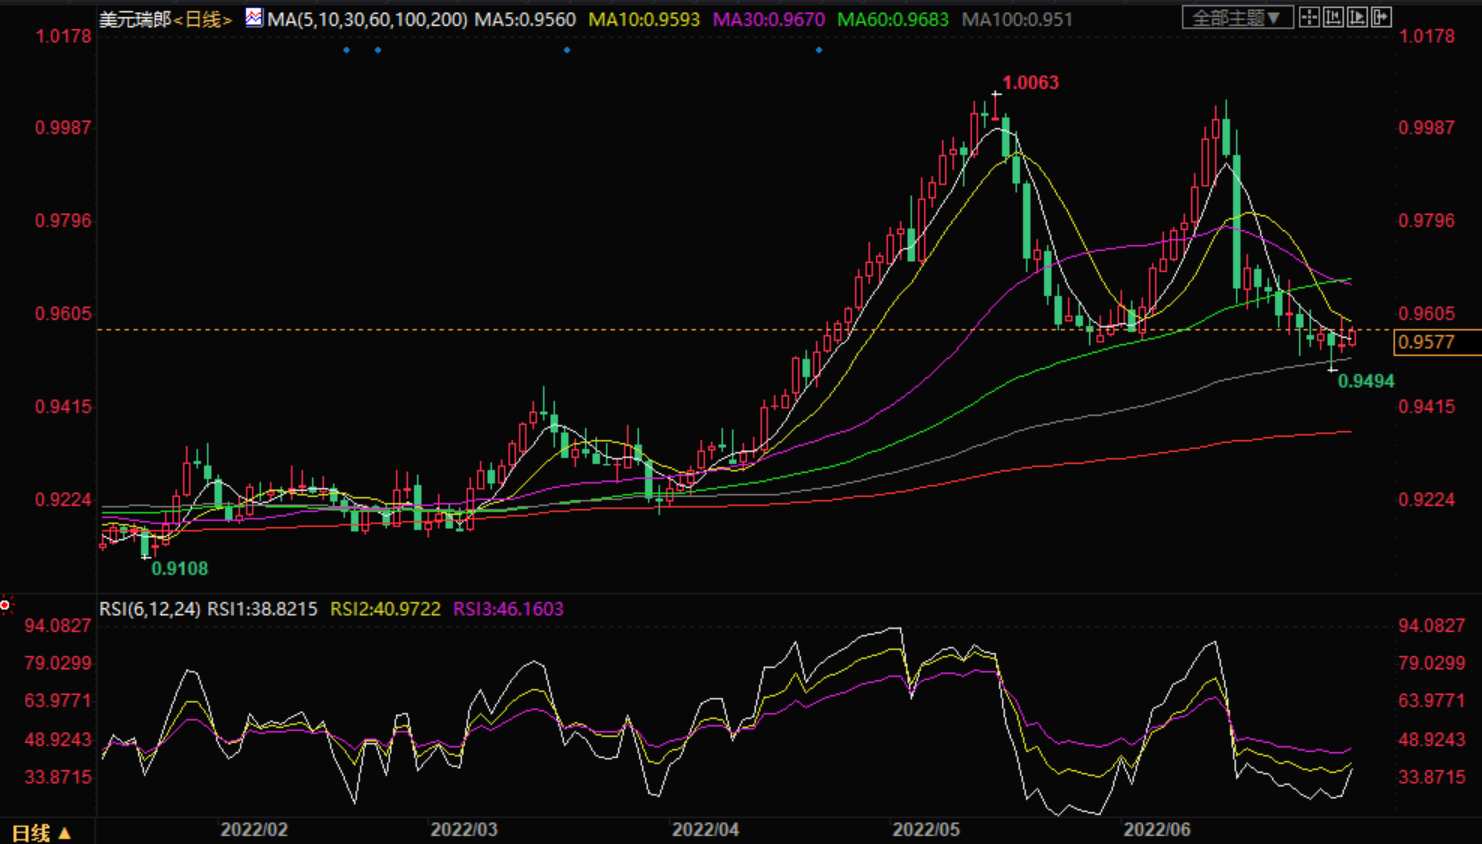Click the 1.0063 high price annotation
Viewport: 1482px width, 844px height.
pyautogui.click(x=1030, y=83)
